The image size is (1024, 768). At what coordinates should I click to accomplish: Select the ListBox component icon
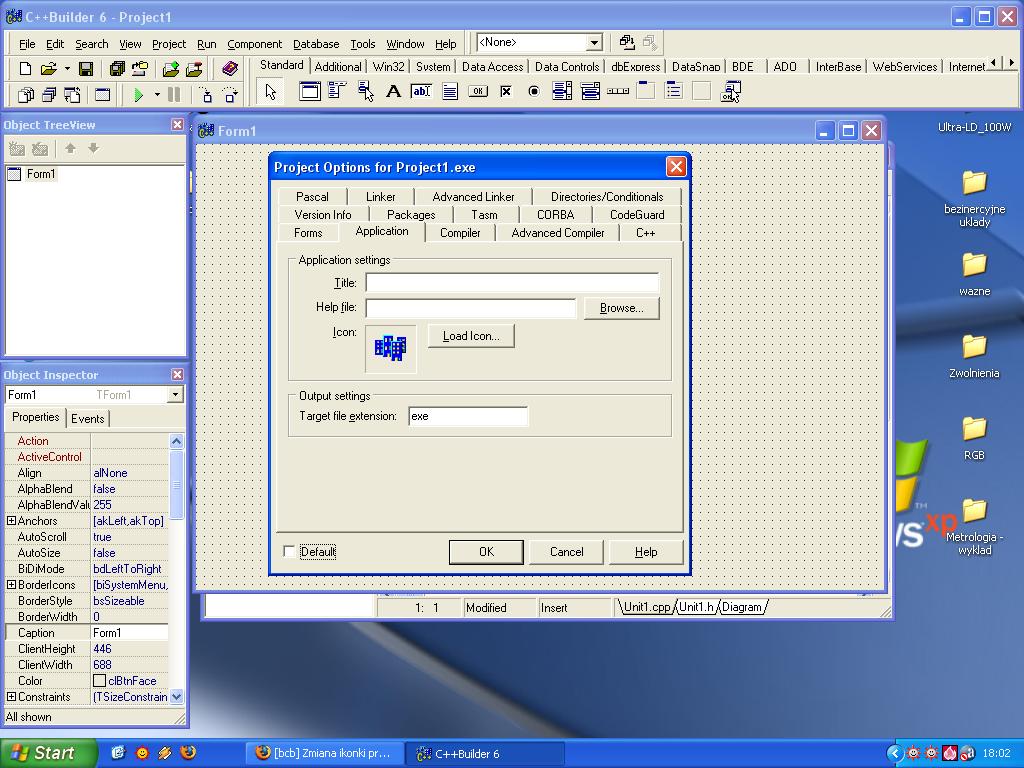[562, 91]
